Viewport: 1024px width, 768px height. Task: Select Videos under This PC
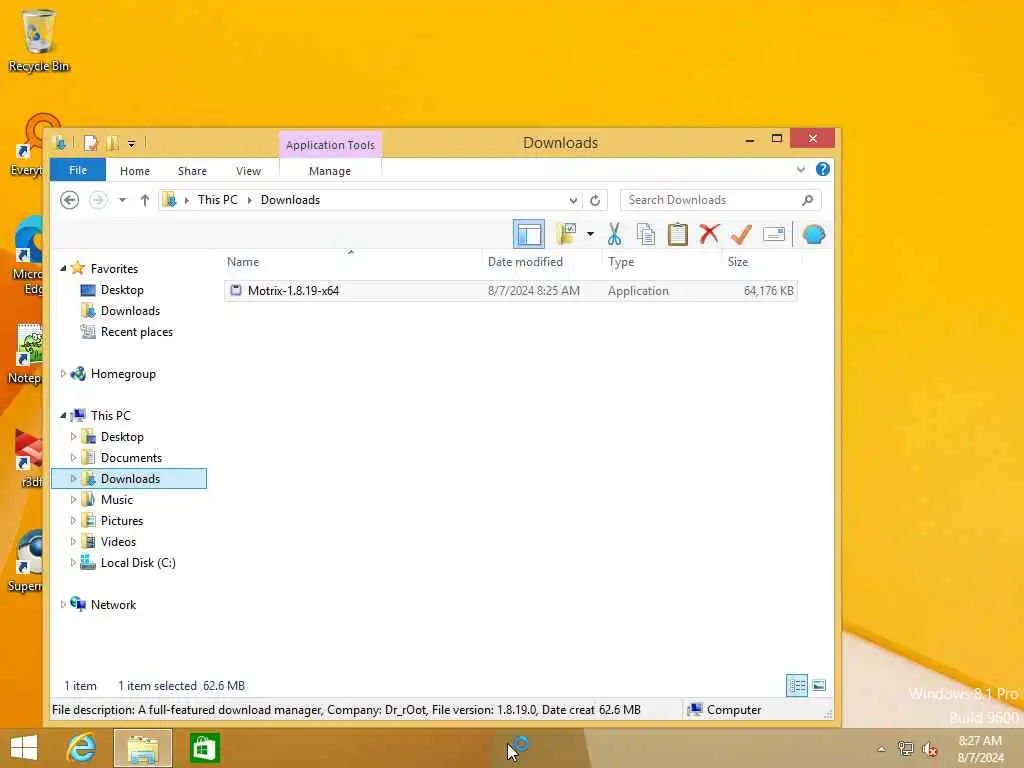click(x=118, y=541)
